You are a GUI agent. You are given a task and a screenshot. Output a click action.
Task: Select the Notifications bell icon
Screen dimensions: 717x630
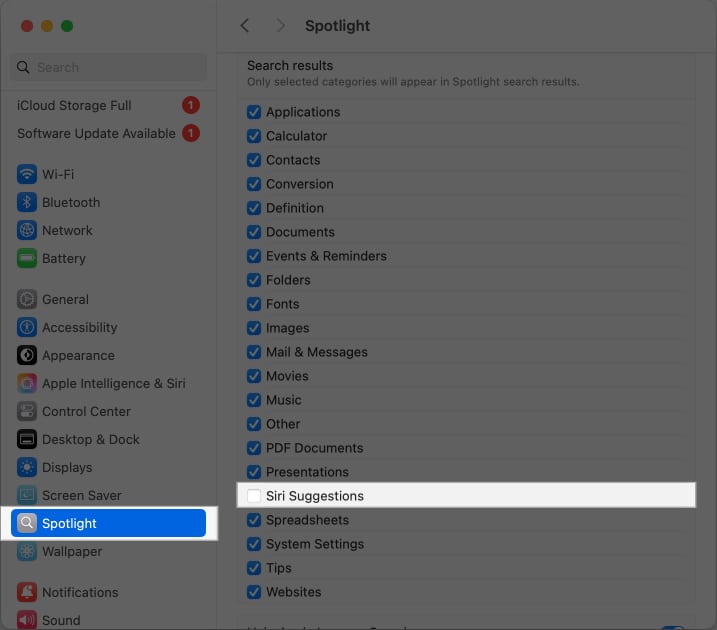click(x=27, y=592)
